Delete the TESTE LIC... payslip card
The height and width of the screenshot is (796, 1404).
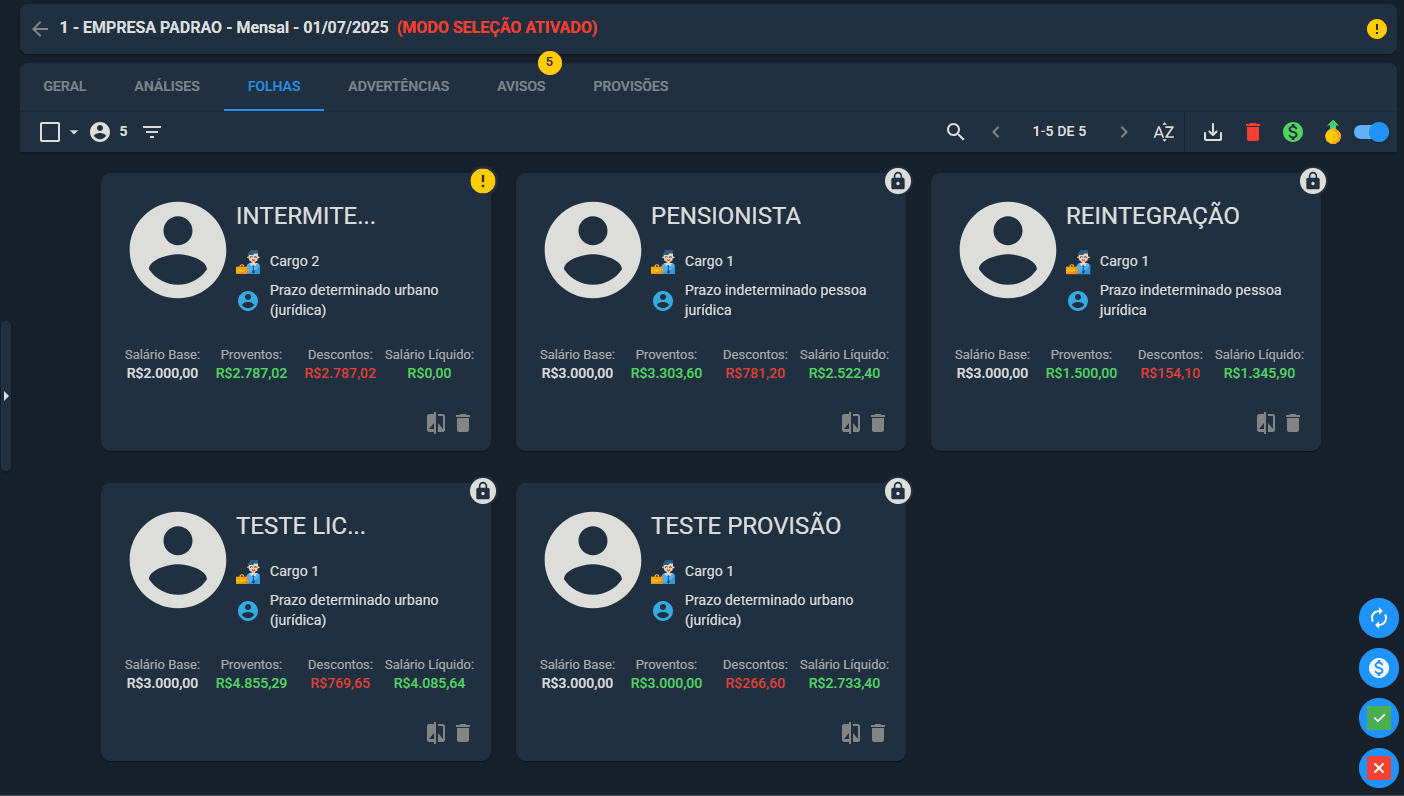[463, 733]
